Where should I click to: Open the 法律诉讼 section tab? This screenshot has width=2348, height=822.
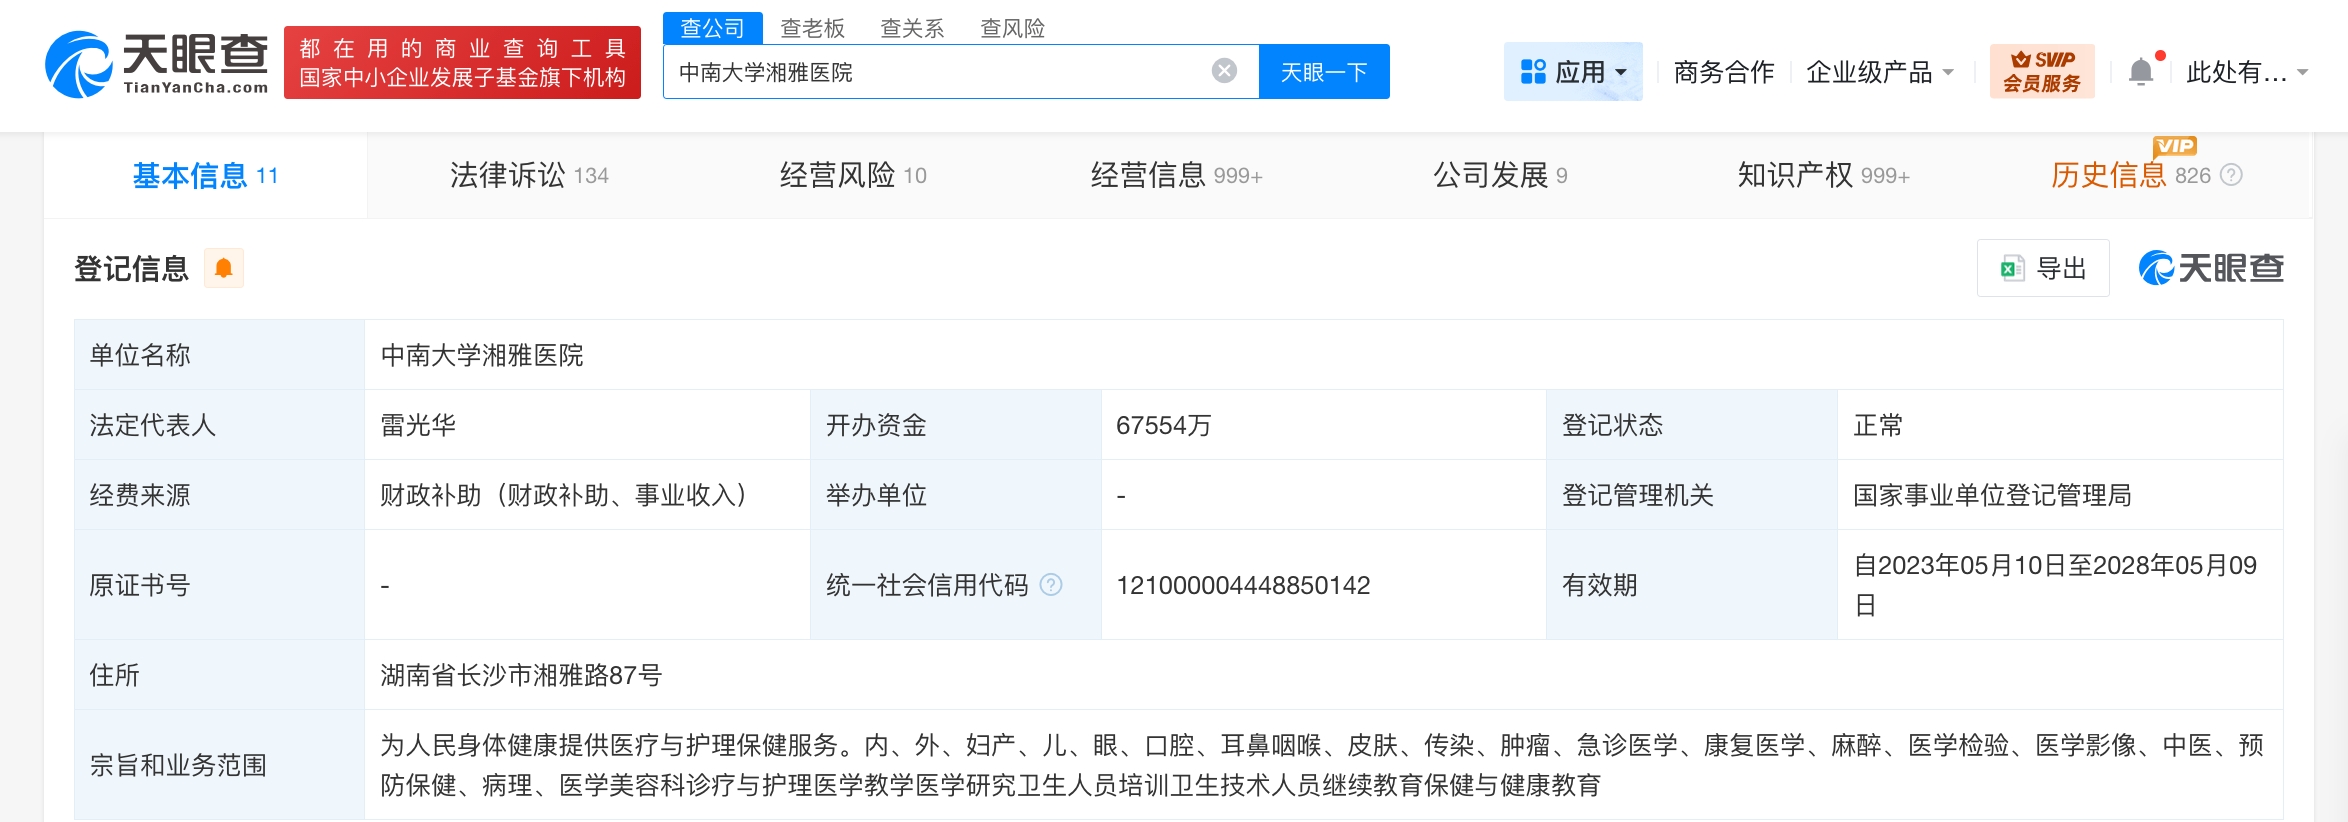click(x=528, y=176)
